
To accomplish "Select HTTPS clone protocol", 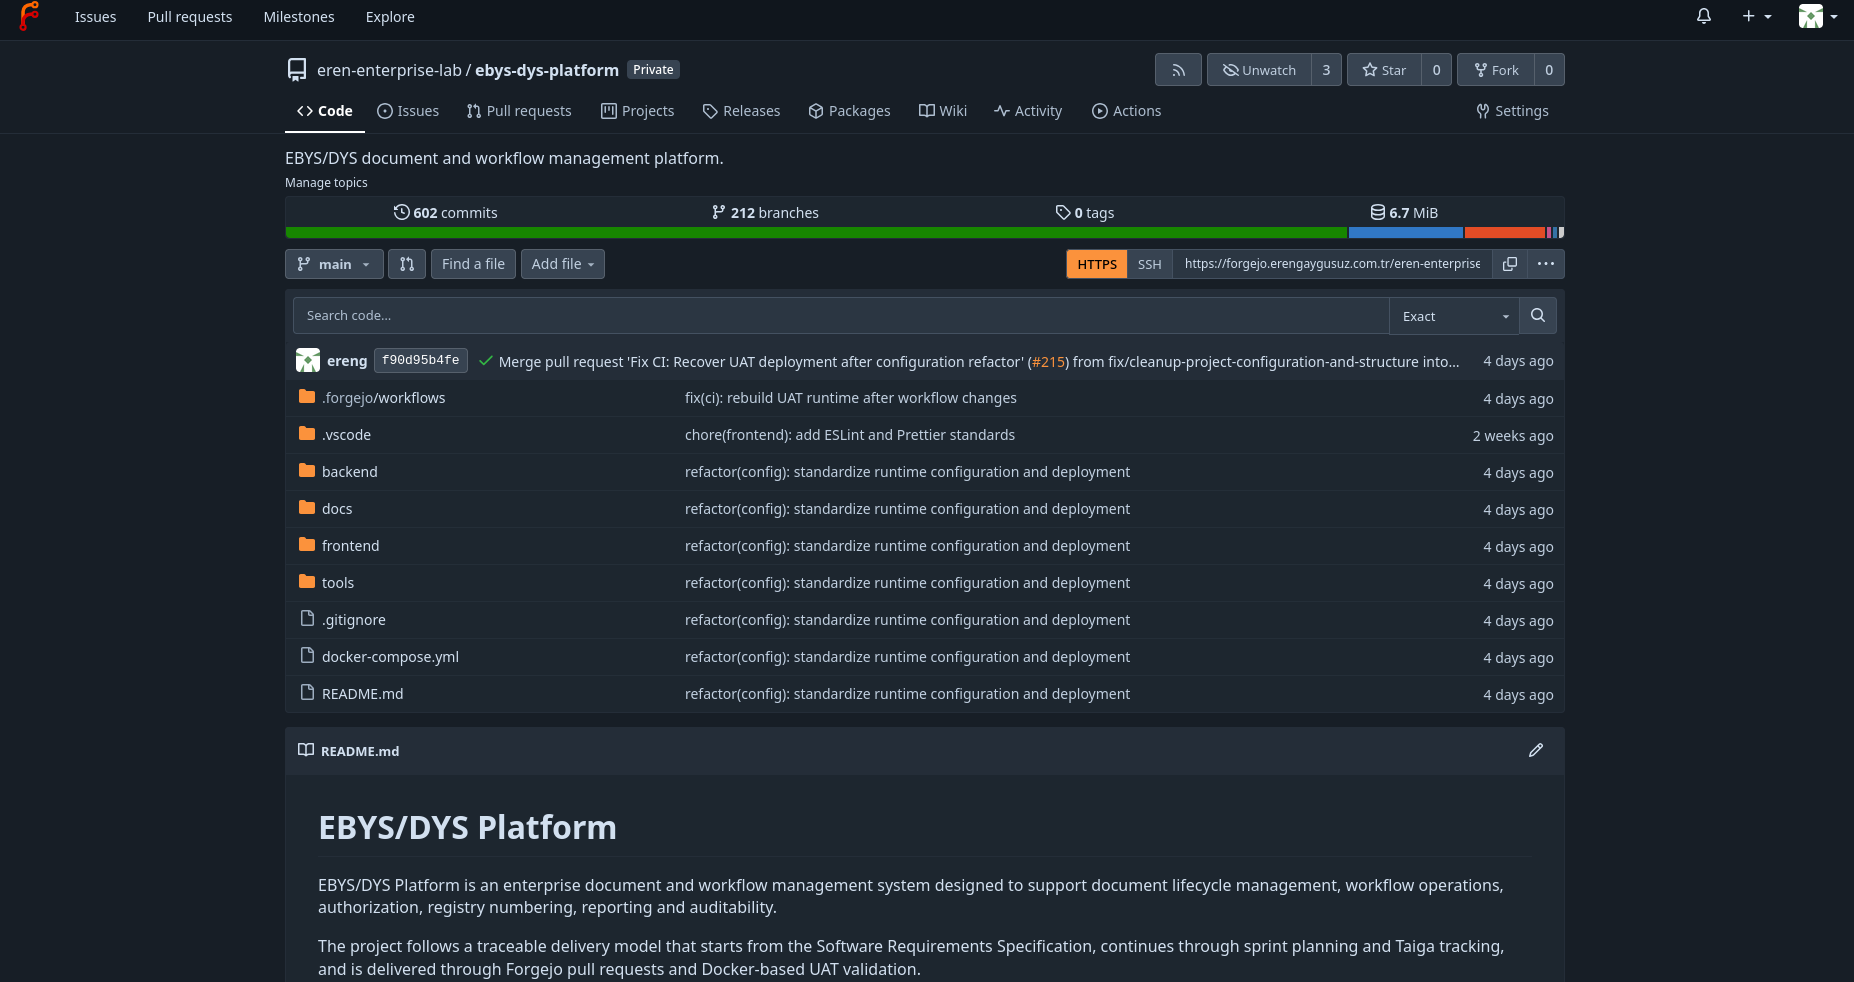I will click(x=1097, y=264).
